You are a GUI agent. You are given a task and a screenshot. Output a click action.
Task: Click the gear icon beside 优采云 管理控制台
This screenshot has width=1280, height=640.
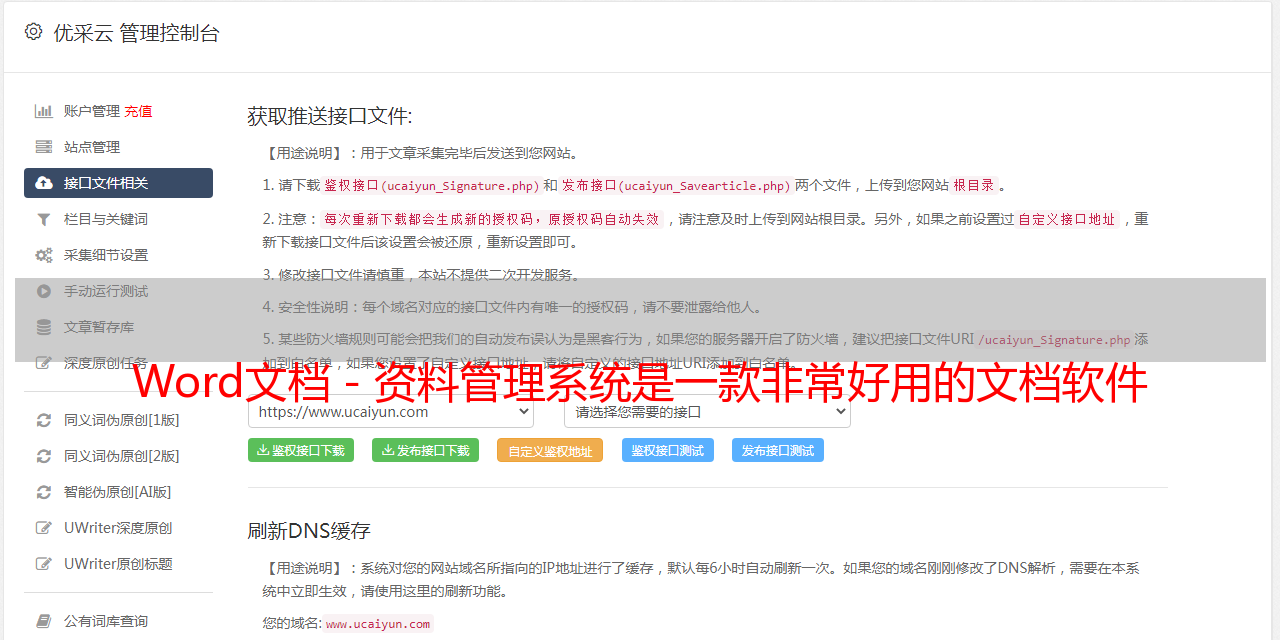(33, 32)
